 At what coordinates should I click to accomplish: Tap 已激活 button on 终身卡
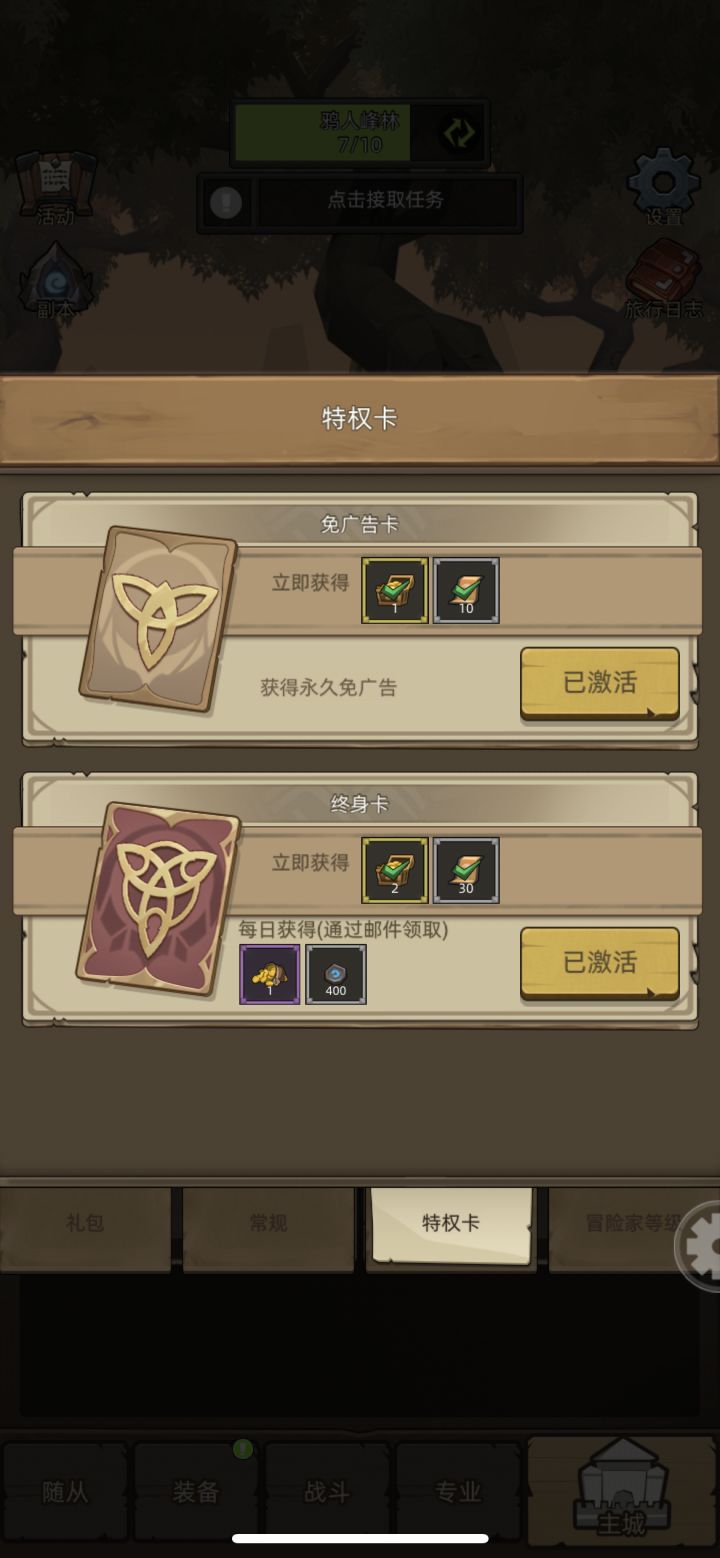click(x=599, y=963)
